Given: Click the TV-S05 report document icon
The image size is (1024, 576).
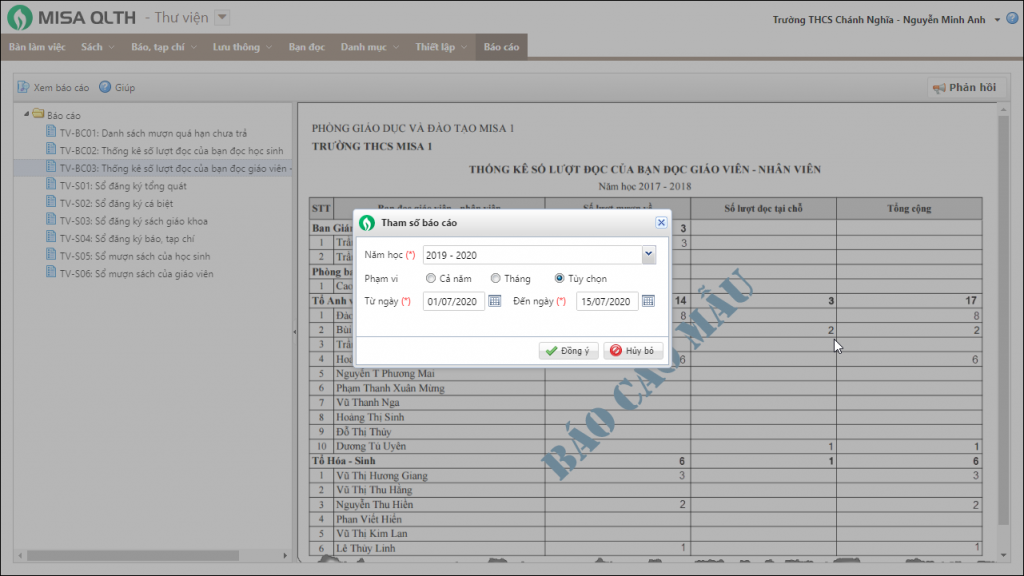Looking at the screenshot, I should click(x=51, y=255).
